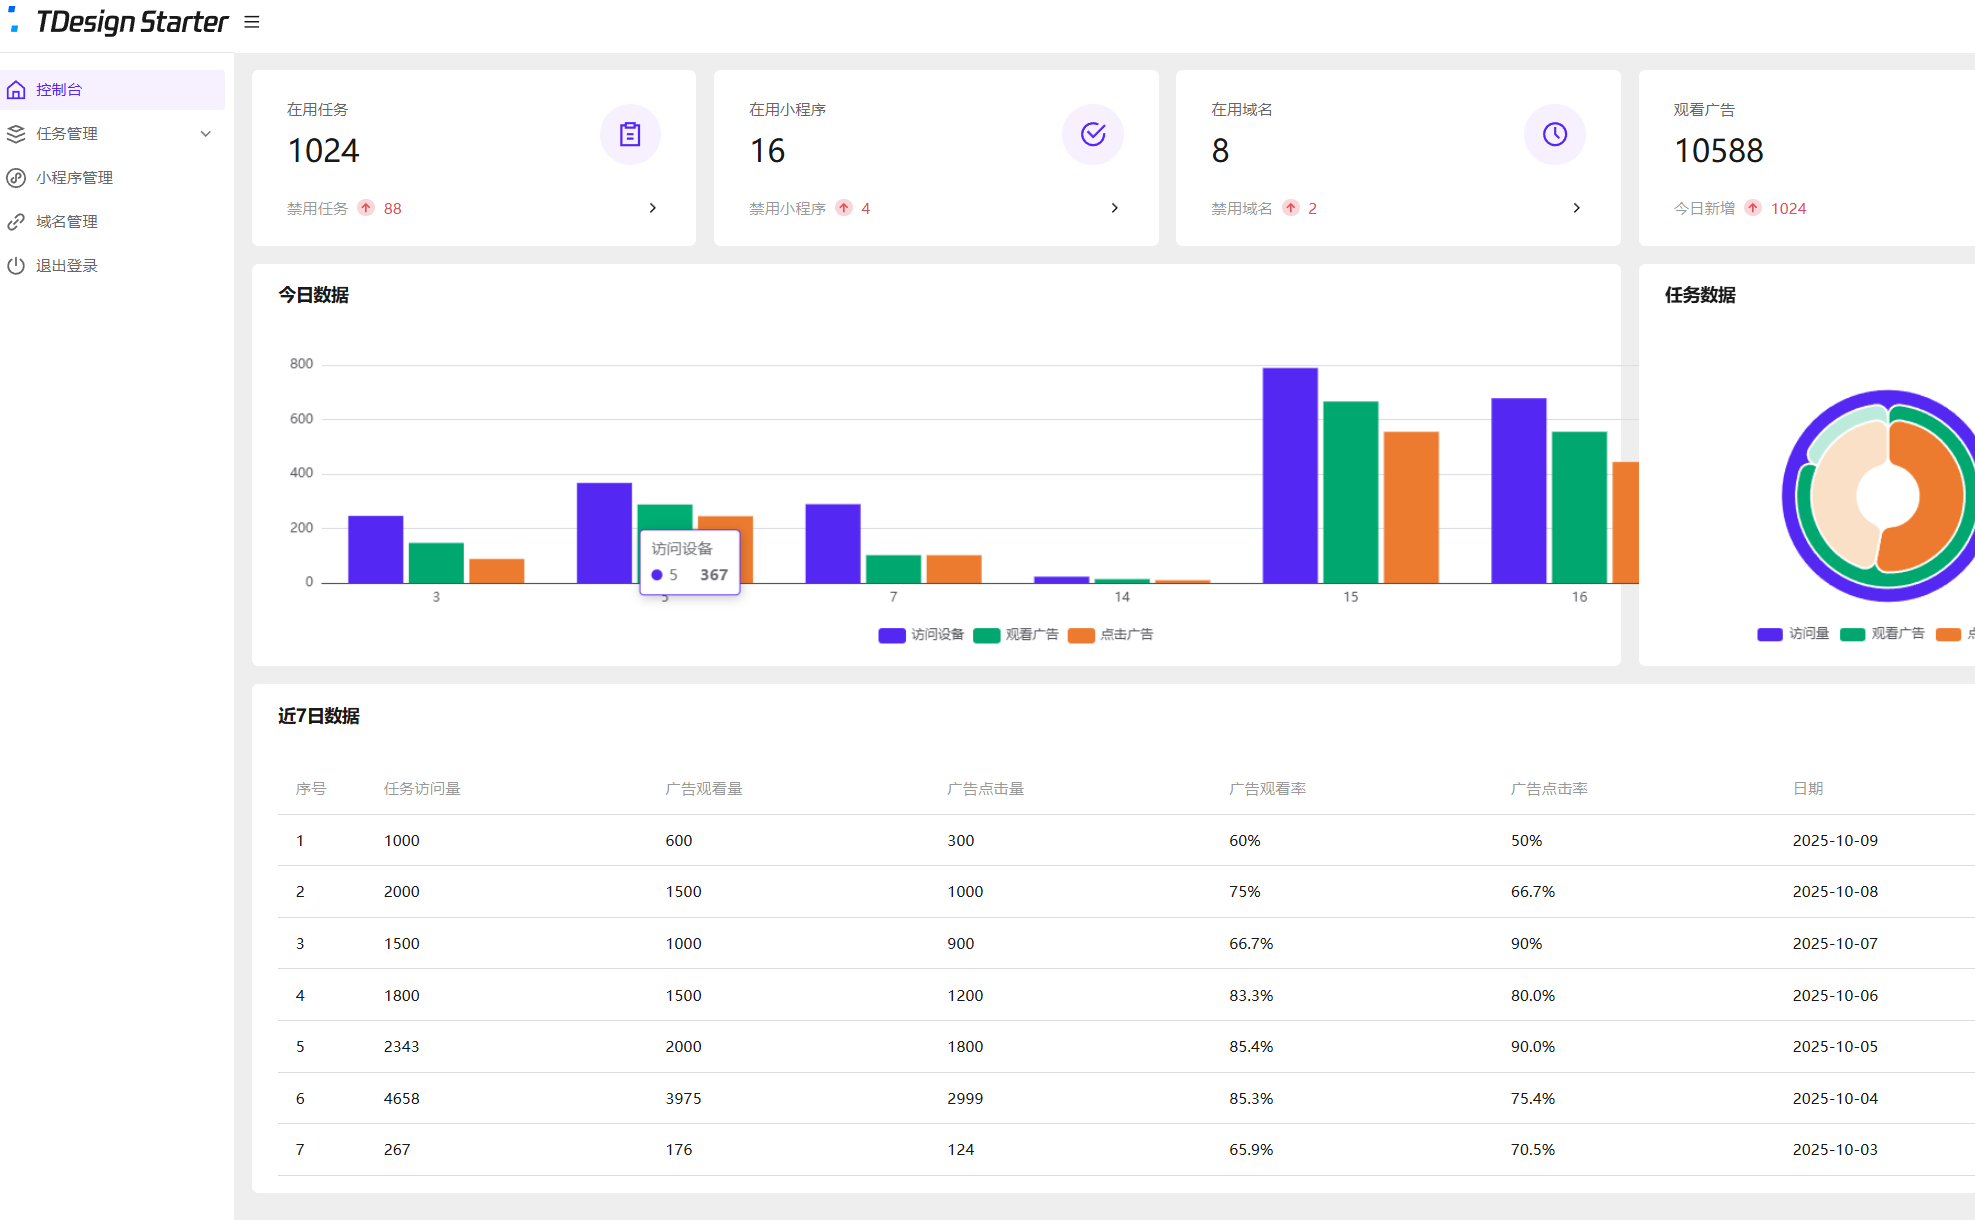Screen dimensions: 1975x1220
Task: Click the power icon beside 退出登录
Action: [x=16, y=266]
